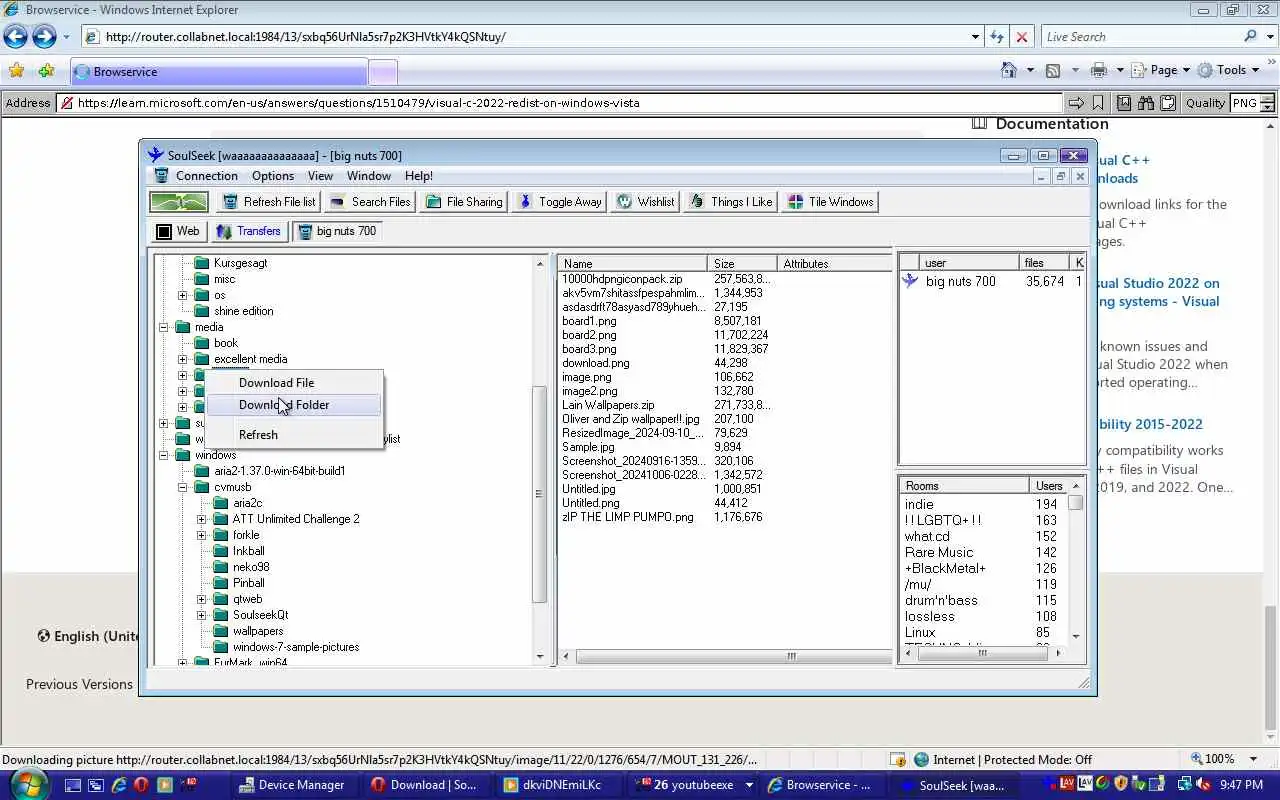Click the green banner image on SoulSeek toolbar

179,202
